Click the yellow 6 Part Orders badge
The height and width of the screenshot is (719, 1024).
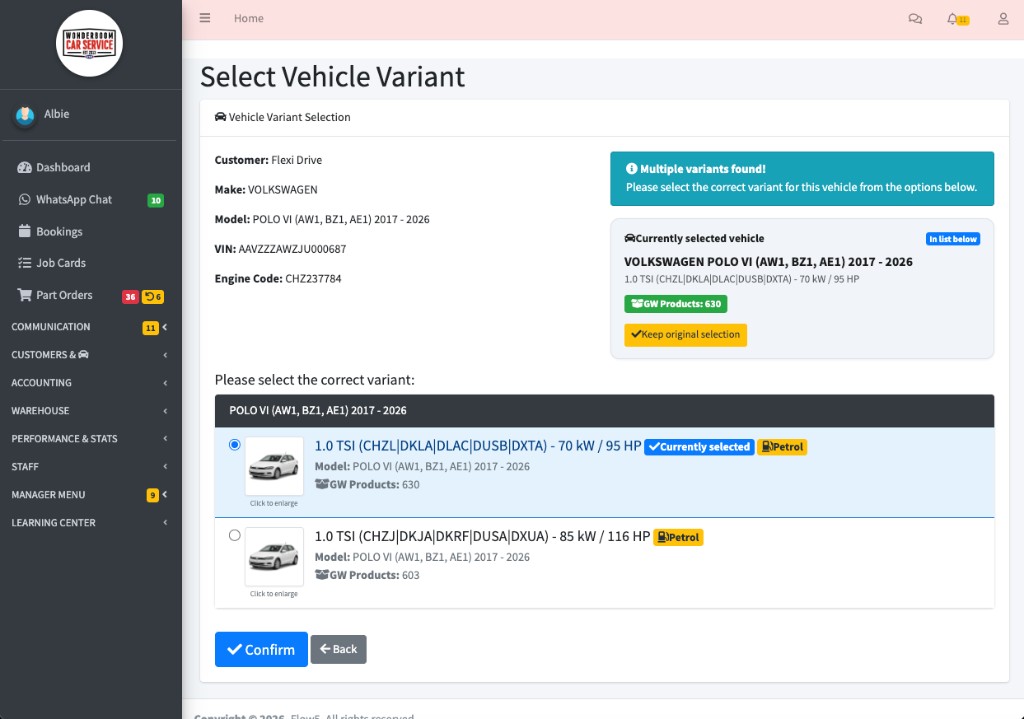click(153, 296)
